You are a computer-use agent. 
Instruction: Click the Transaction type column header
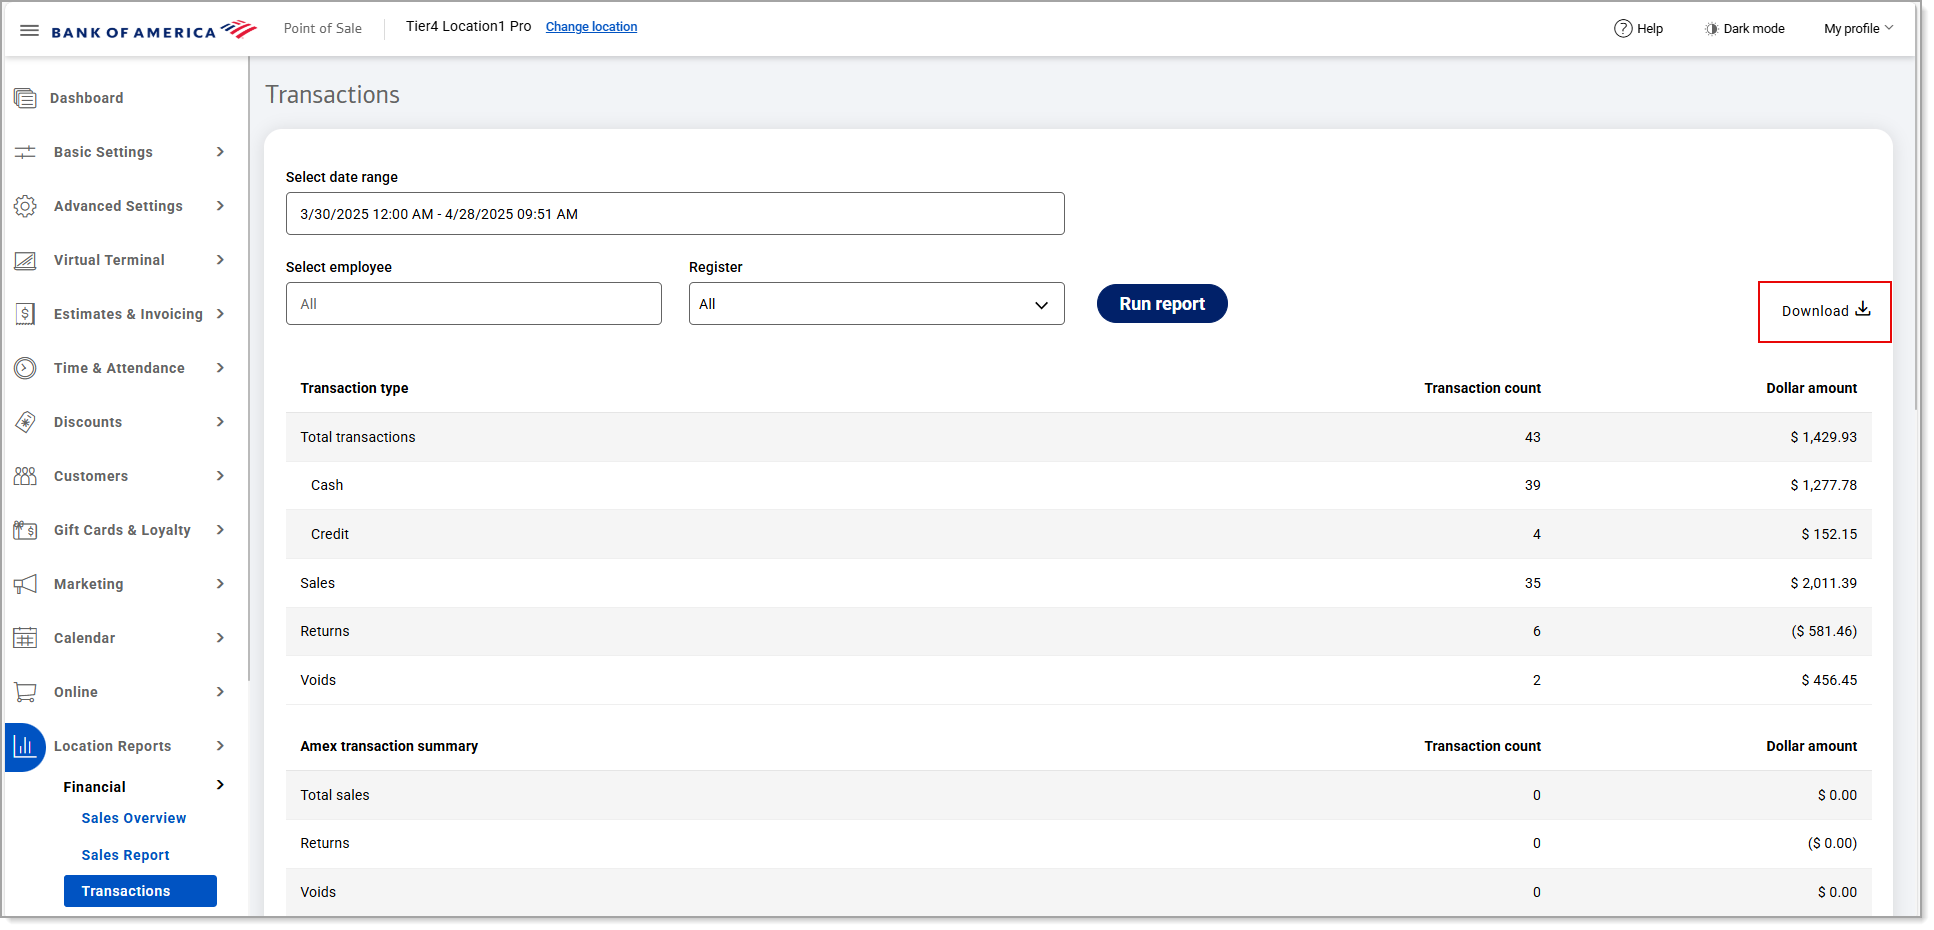click(x=354, y=388)
